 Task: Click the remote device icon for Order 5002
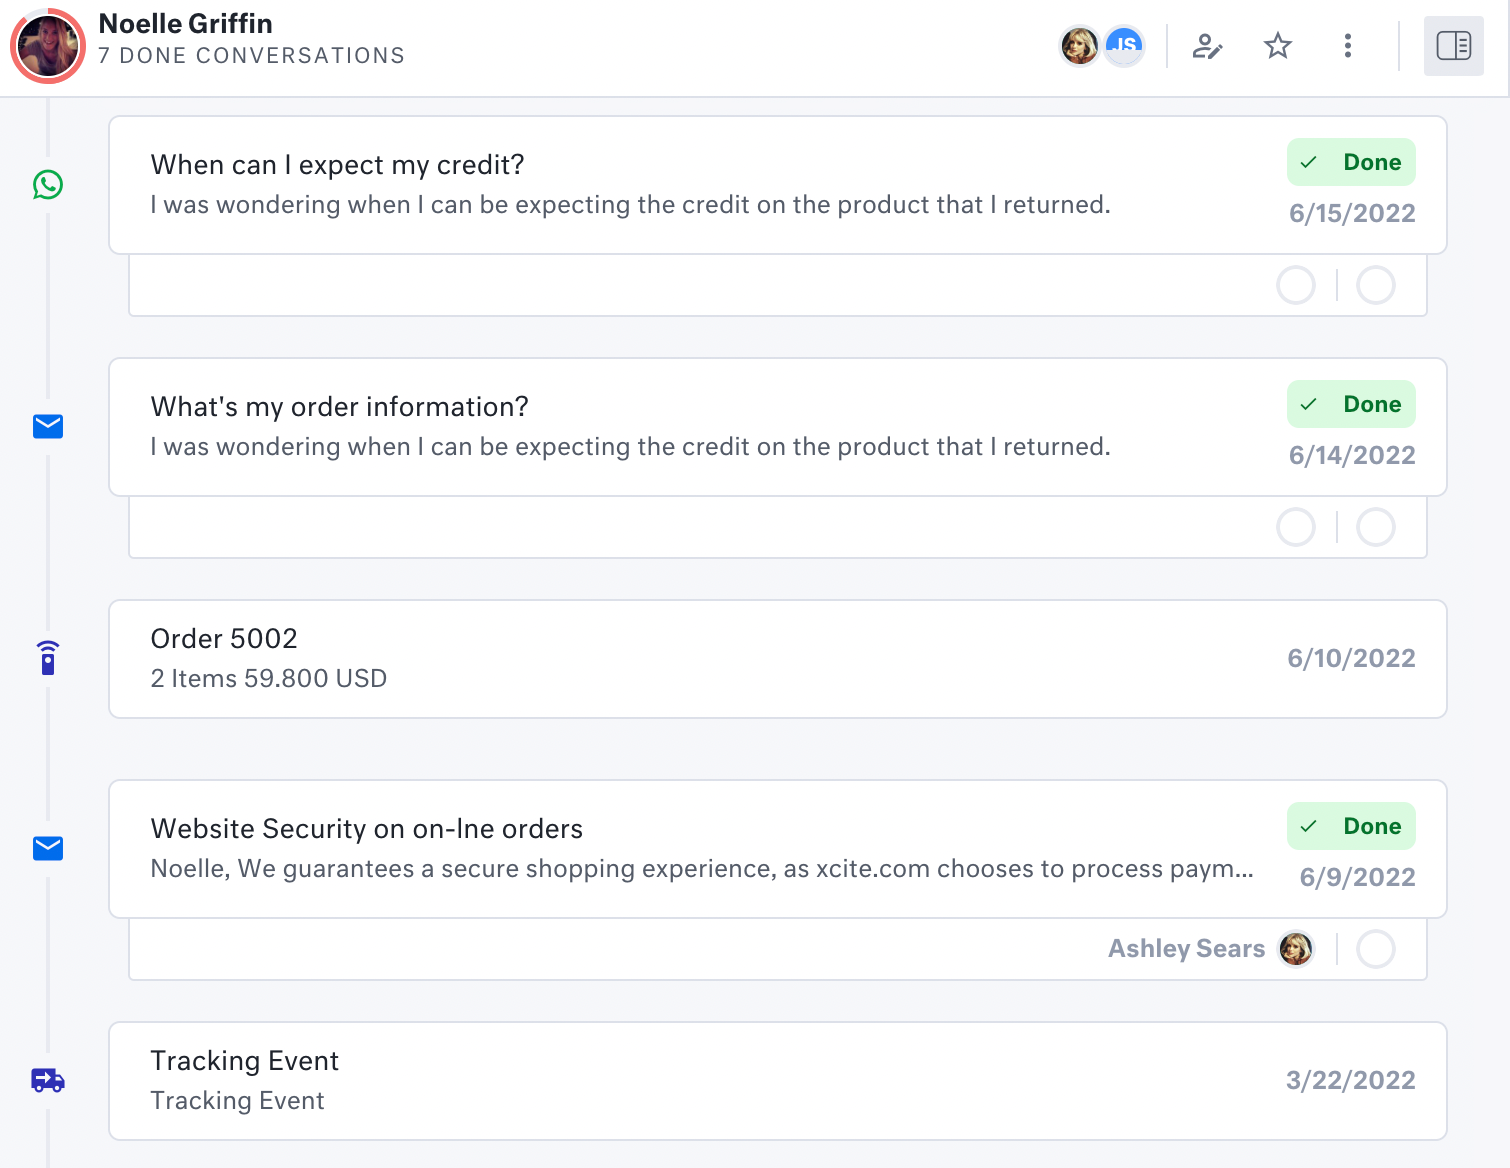coord(48,658)
